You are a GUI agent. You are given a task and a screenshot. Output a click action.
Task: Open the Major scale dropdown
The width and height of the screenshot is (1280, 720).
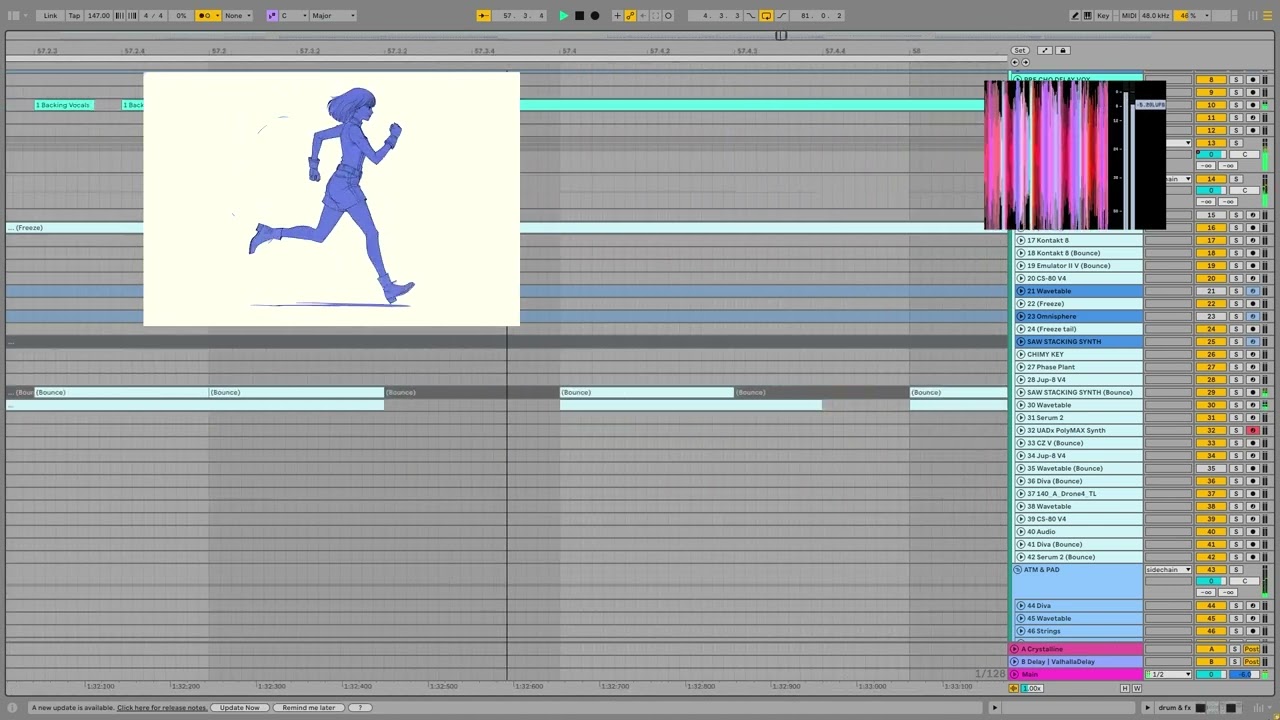tap(333, 15)
